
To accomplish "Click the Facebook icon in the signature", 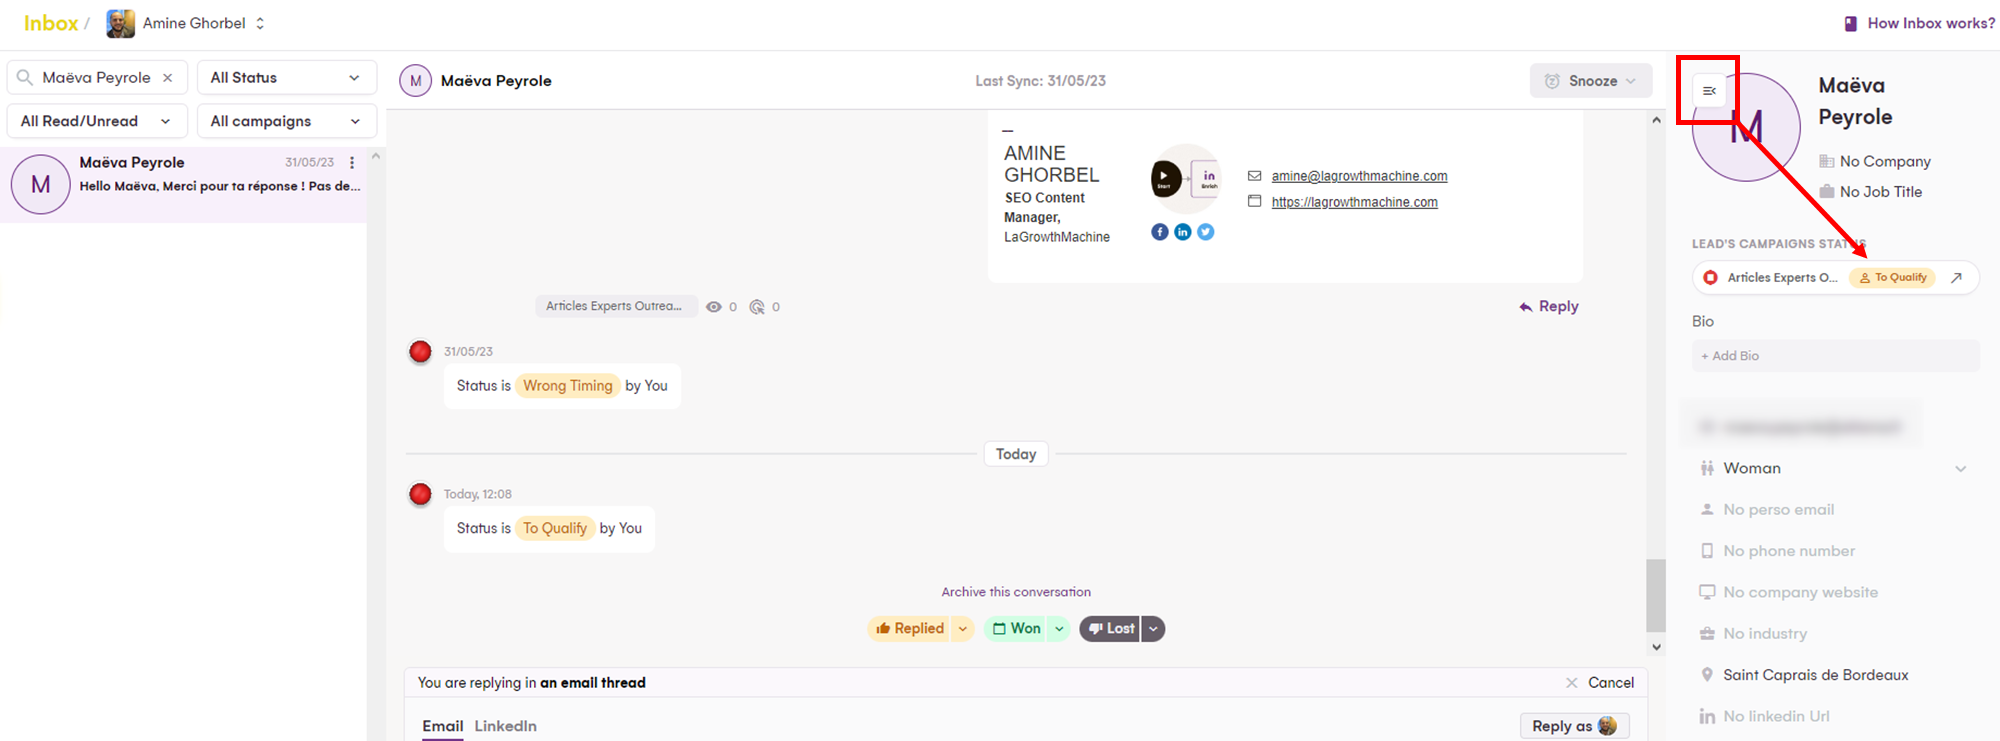I will point(1159,232).
